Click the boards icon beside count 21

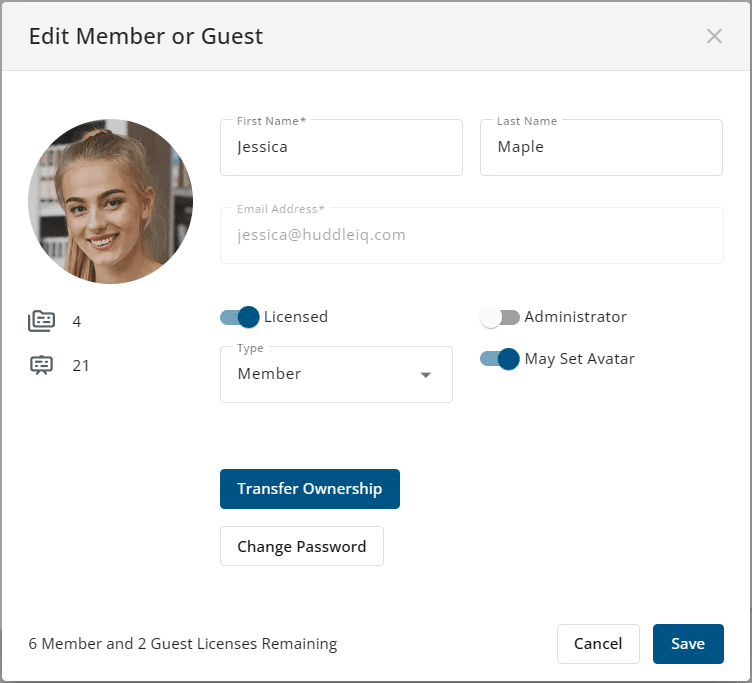tap(41, 365)
